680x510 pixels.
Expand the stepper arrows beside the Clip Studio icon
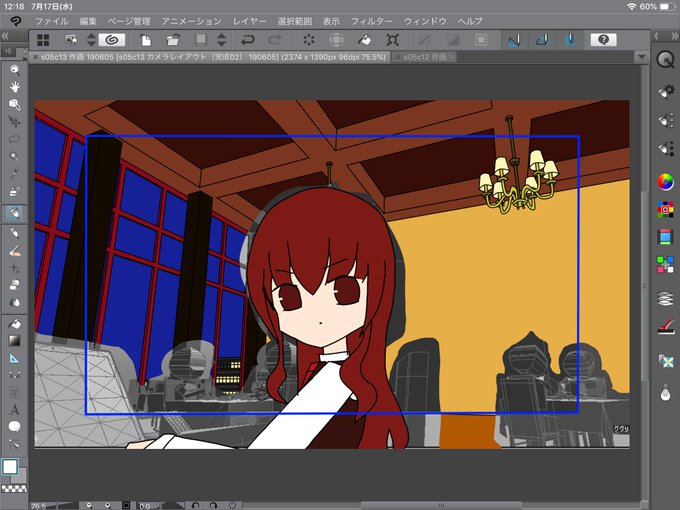click(91, 40)
